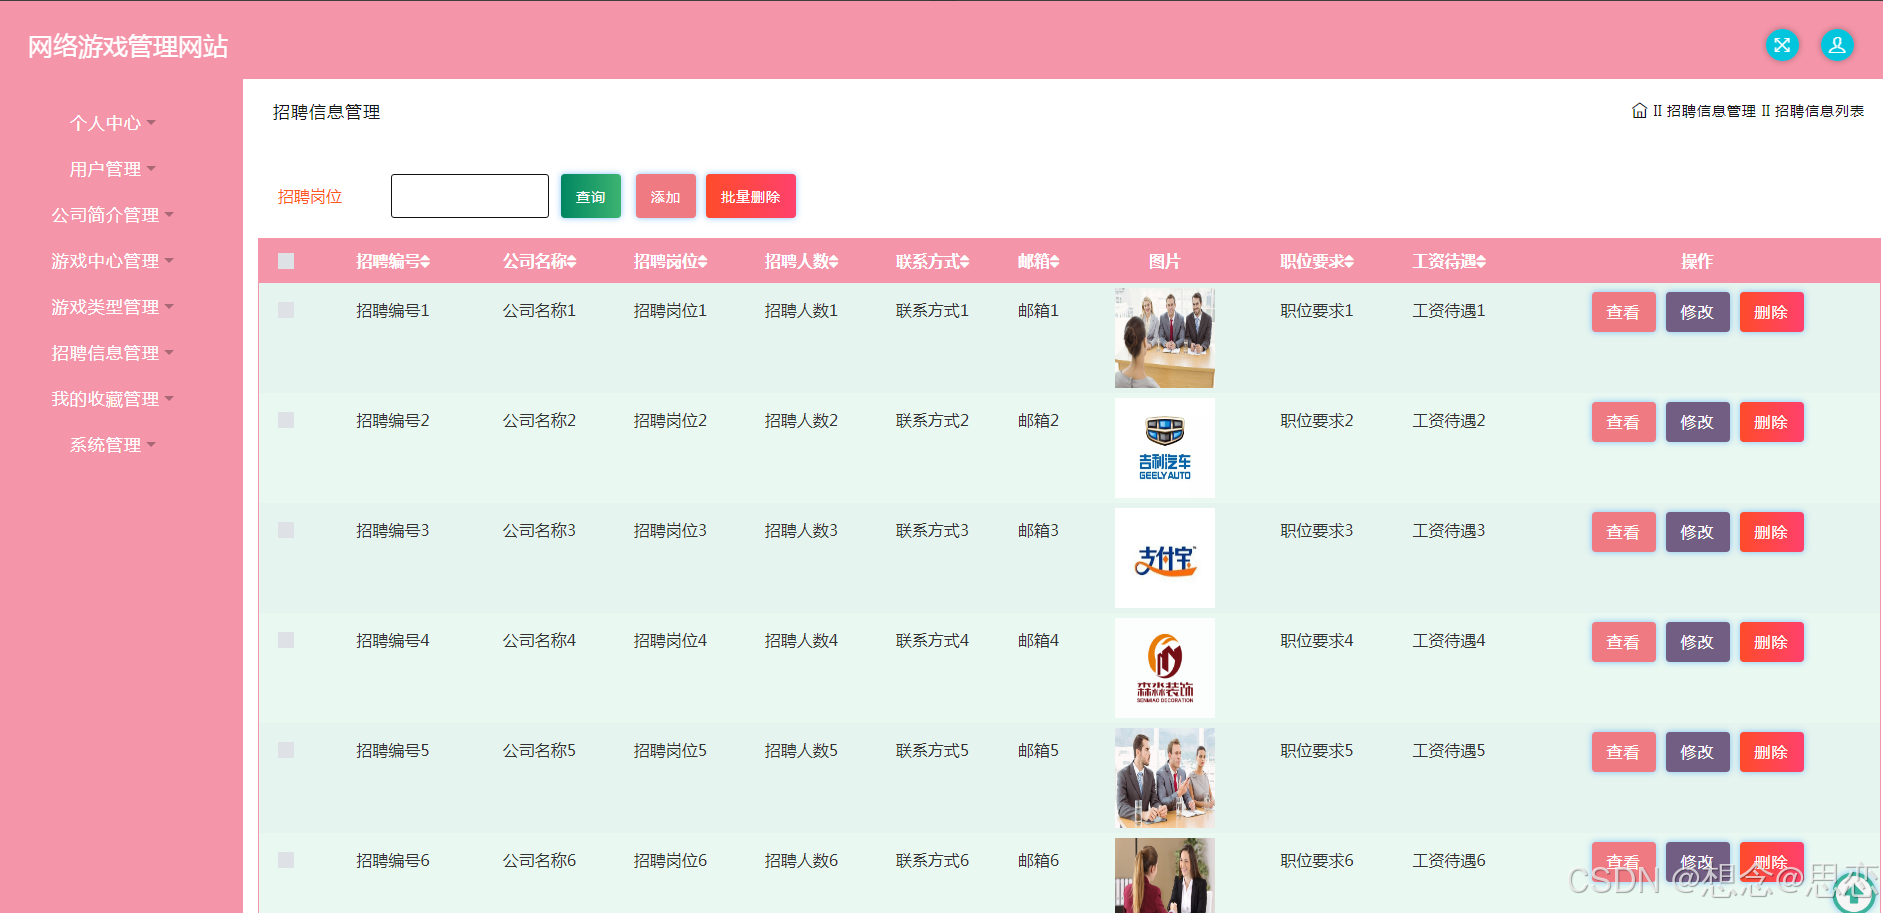Open the business team photo in row 5

coord(1165,778)
